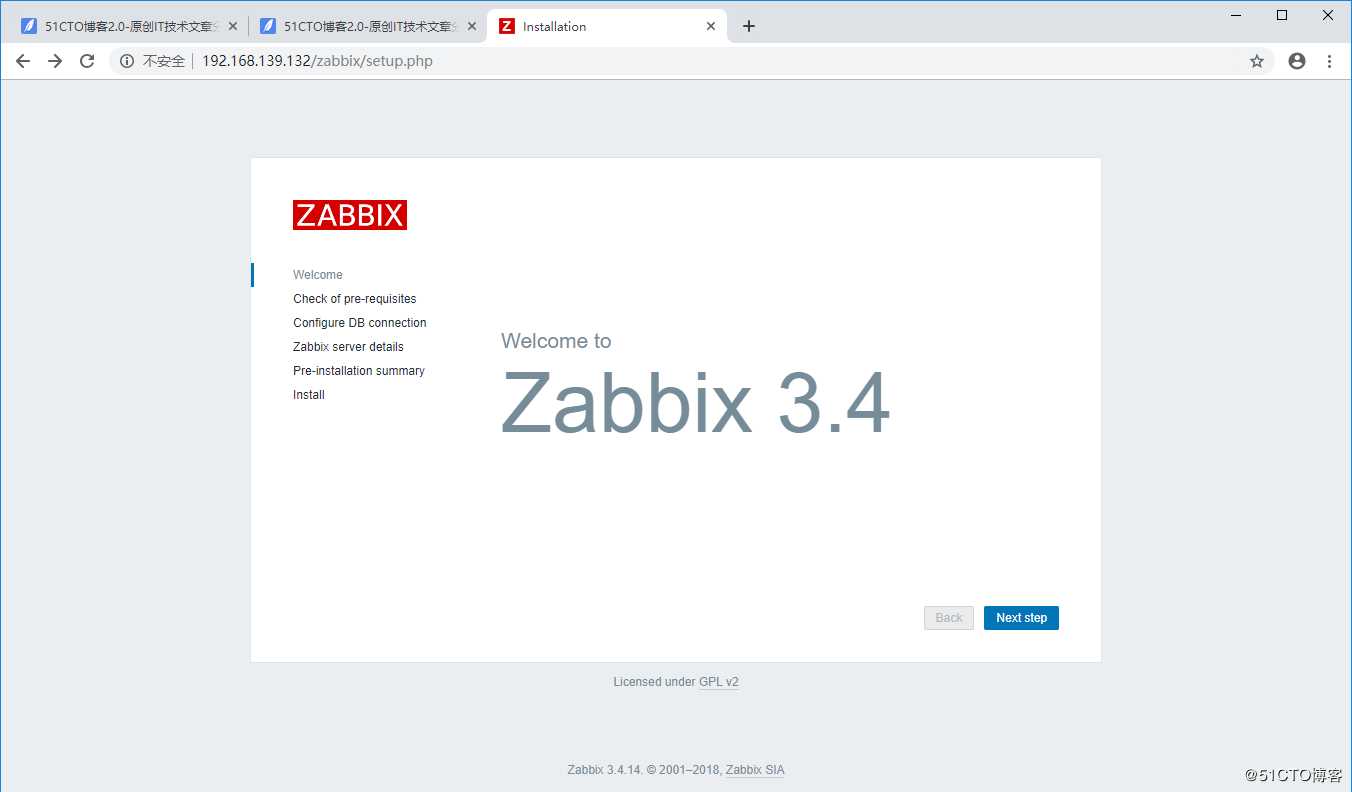Image resolution: width=1352 pixels, height=792 pixels.
Task: Go back using browser back arrow
Action: (23, 61)
